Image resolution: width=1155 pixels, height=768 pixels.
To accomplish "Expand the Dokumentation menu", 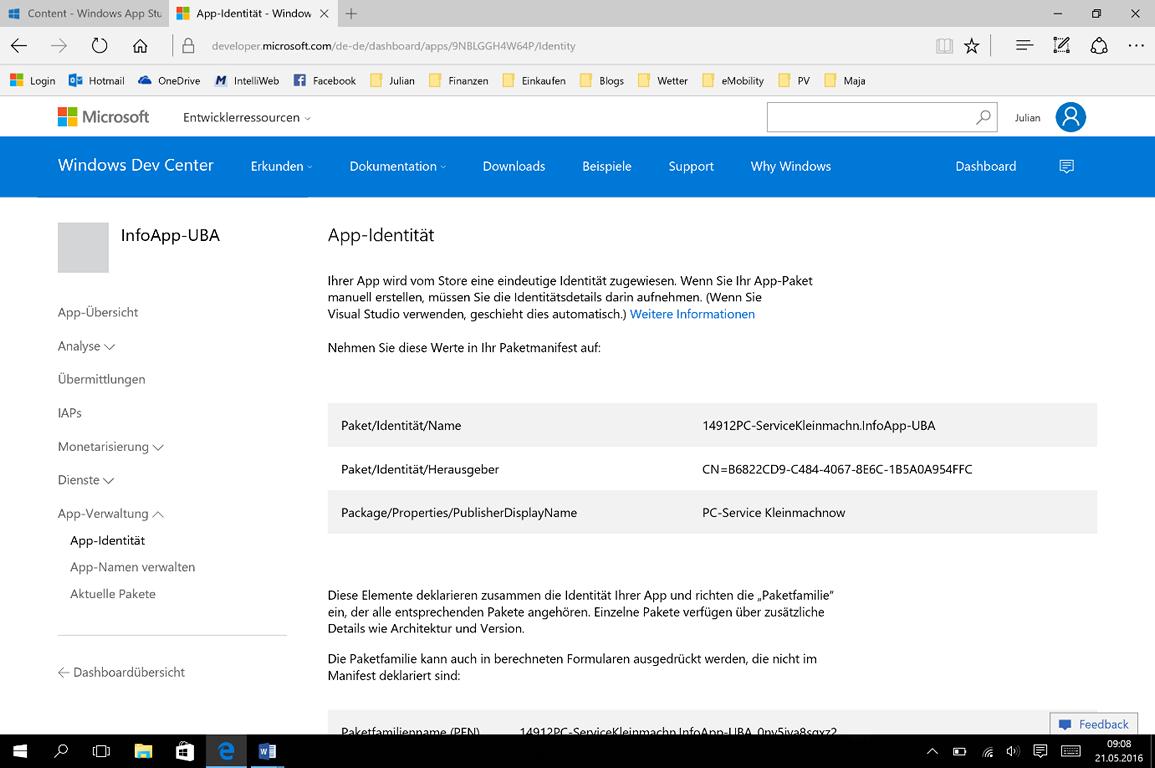I will pos(398,166).
